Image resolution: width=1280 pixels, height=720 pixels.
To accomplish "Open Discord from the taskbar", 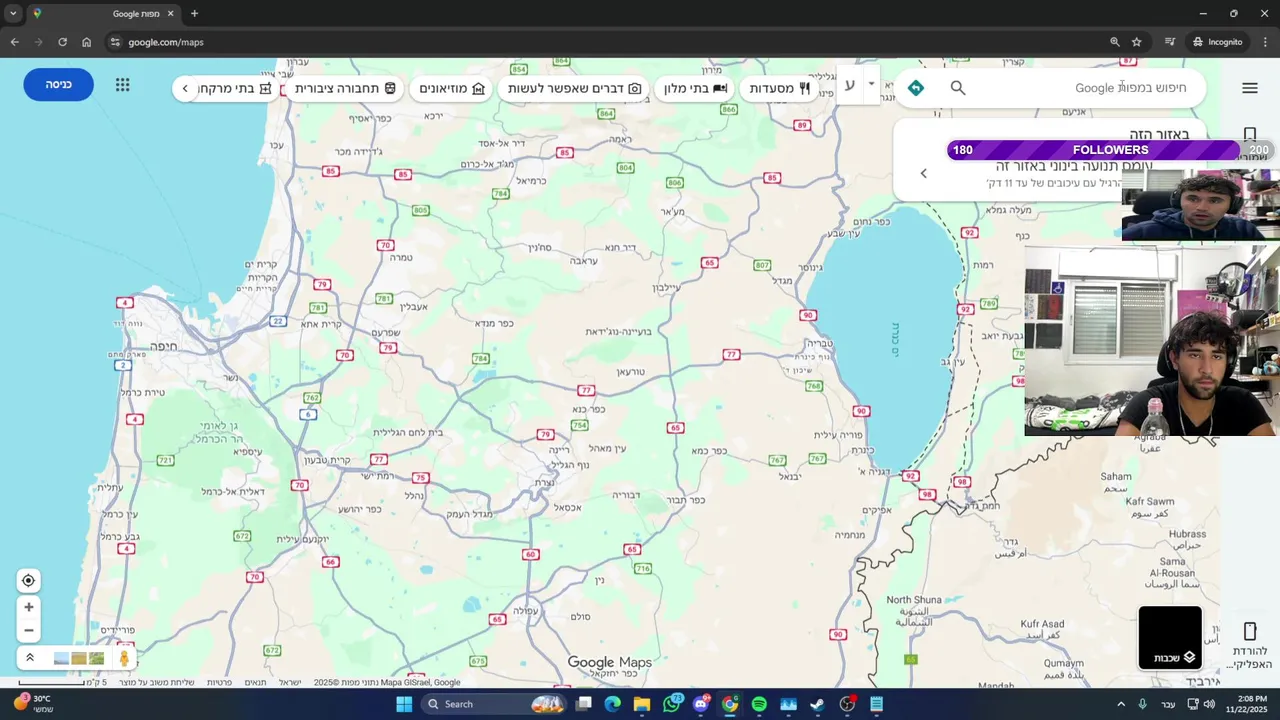I will pyautogui.click(x=701, y=704).
